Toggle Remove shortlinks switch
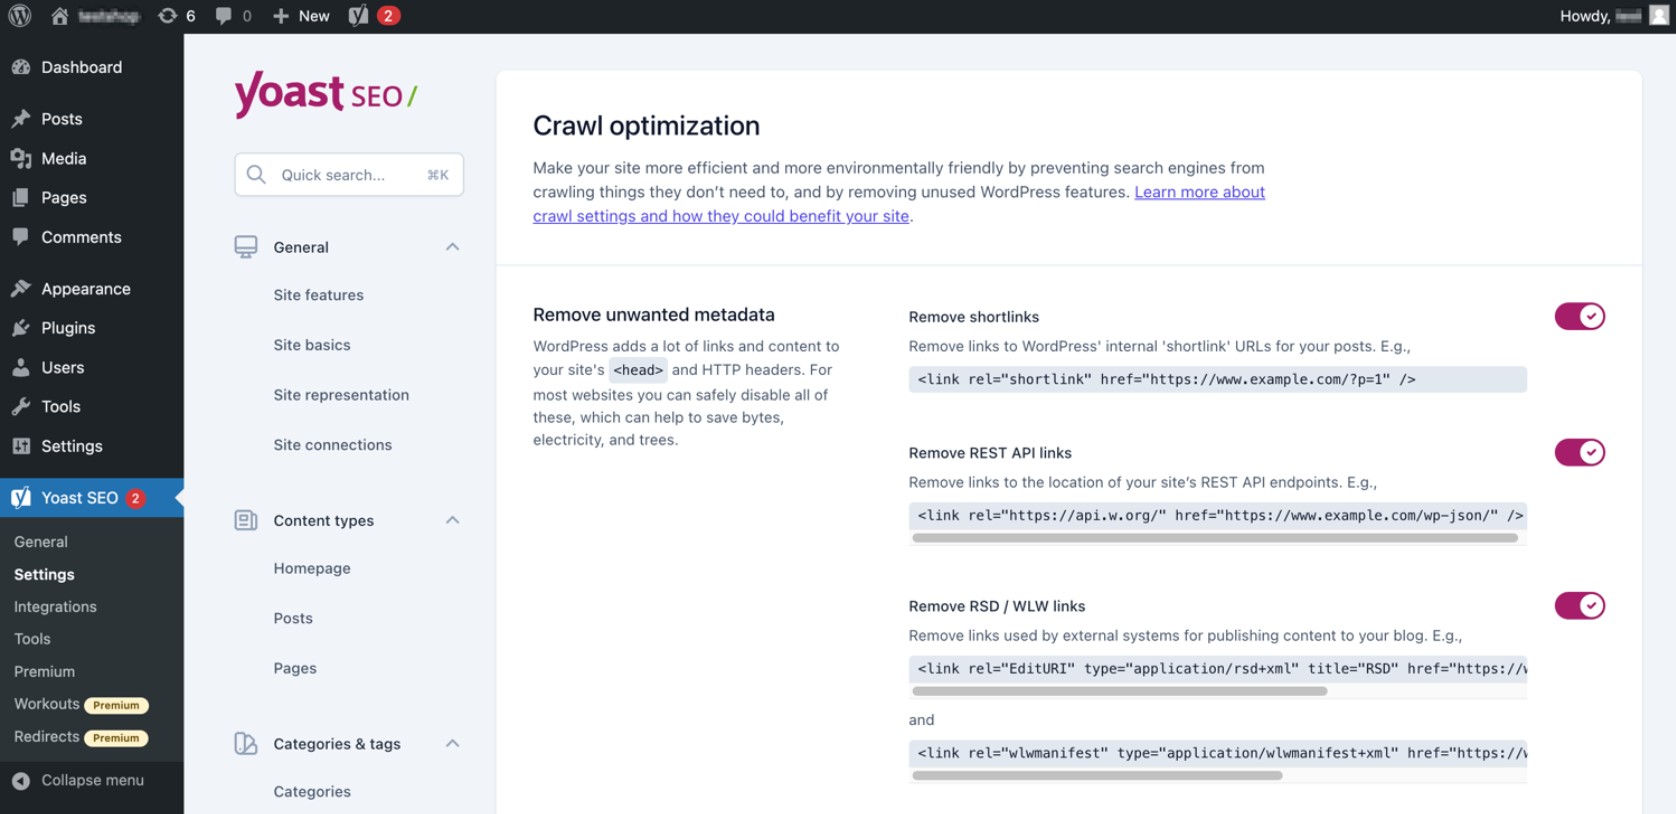 point(1580,316)
